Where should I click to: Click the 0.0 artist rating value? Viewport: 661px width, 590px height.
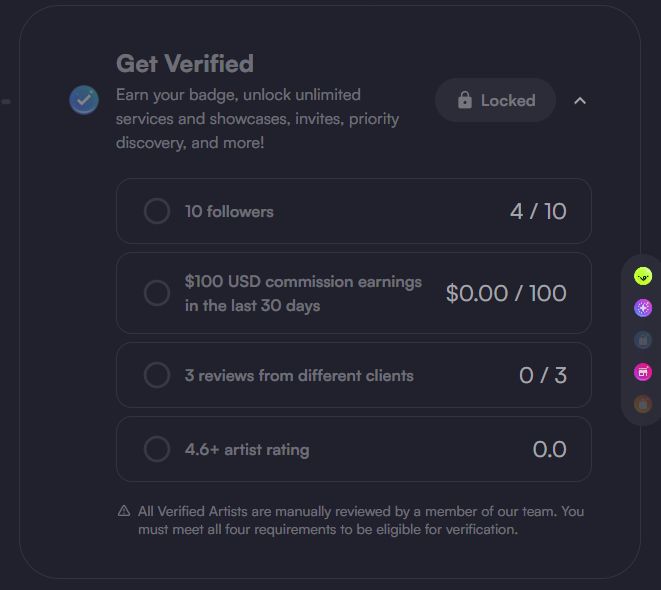pyautogui.click(x=550, y=449)
